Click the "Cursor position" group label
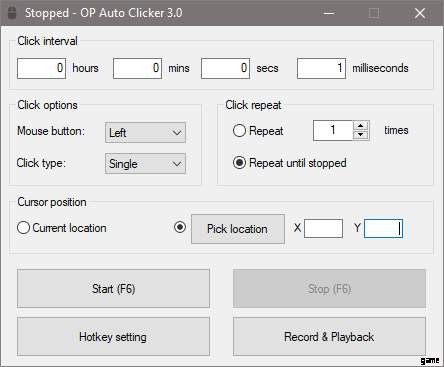This screenshot has width=444, height=367. [x=52, y=202]
